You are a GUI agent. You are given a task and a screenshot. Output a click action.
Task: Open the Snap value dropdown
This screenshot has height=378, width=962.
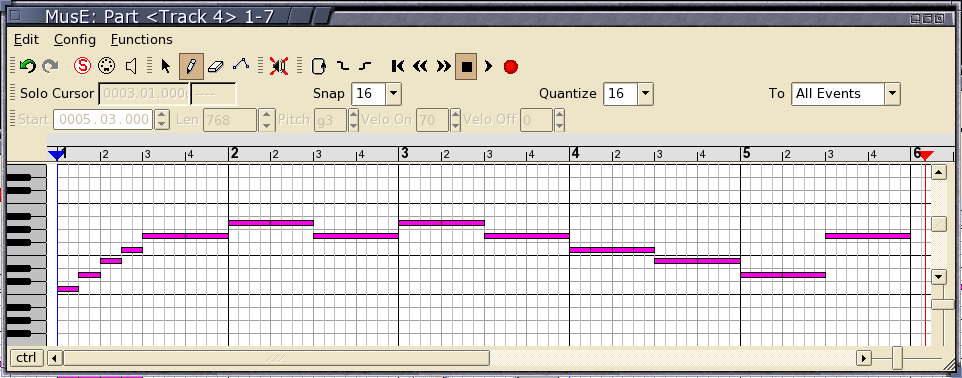click(x=393, y=94)
